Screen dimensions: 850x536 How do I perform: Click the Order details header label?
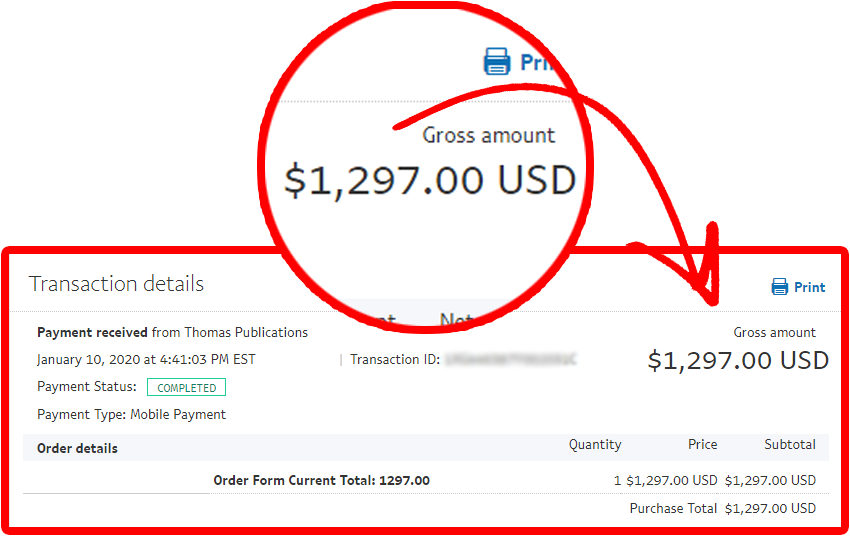click(x=77, y=448)
